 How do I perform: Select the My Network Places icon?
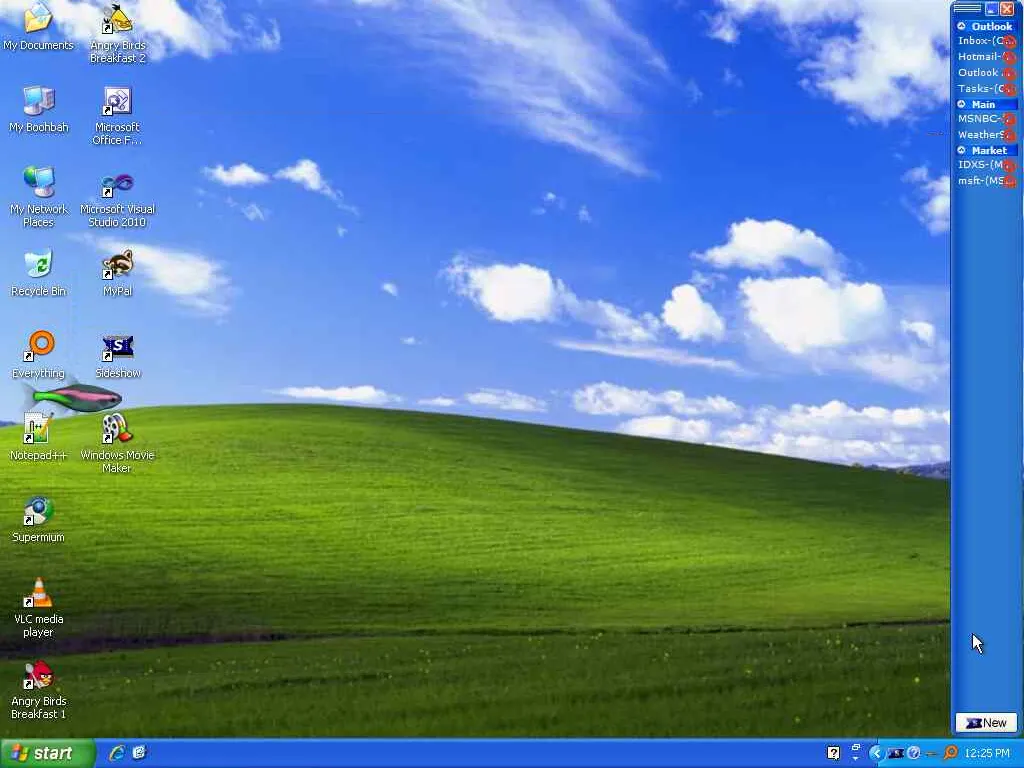[38, 197]
